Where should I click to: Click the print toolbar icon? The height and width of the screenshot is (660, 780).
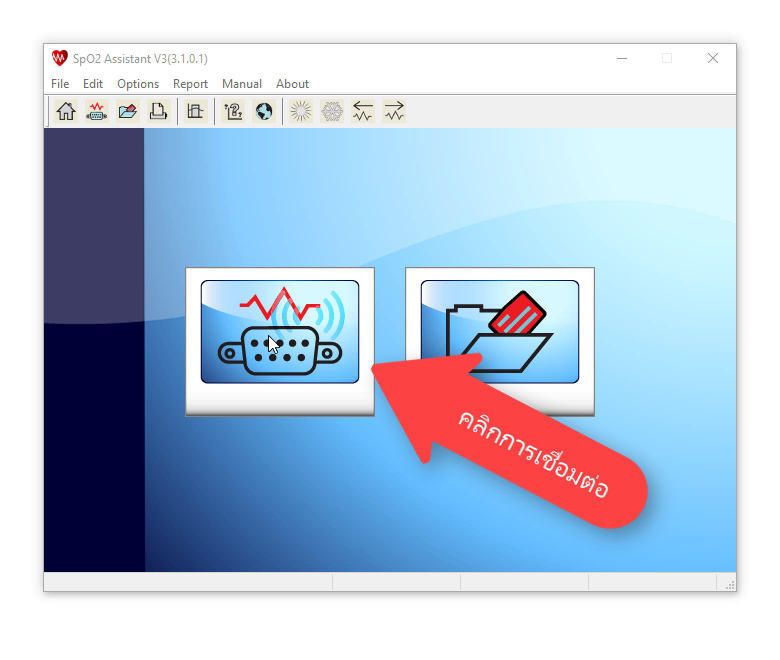(158, 111)
